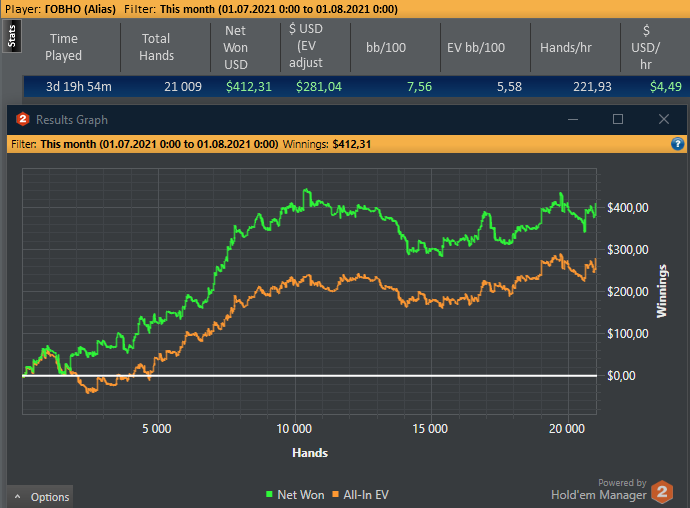
Task: Toggle the orange All-In EV legend marker
Action: point(335,494)
